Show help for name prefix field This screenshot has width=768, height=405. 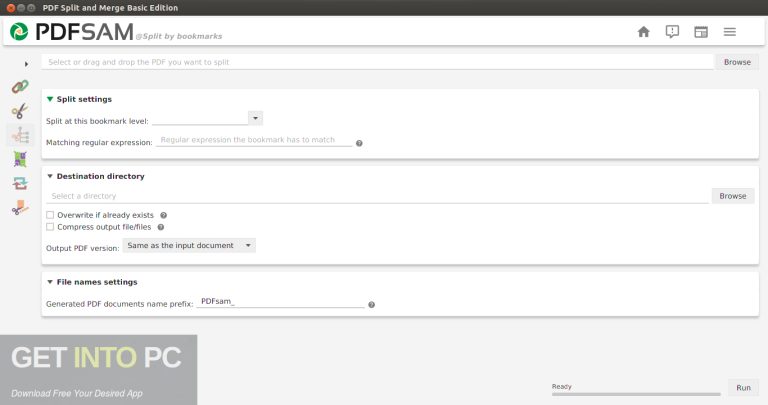click(371, 305)
